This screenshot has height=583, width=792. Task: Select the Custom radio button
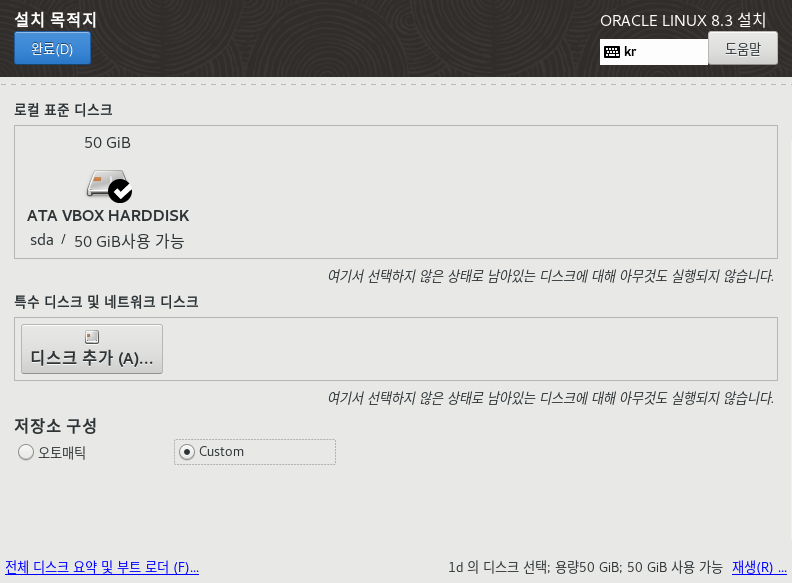187,452
